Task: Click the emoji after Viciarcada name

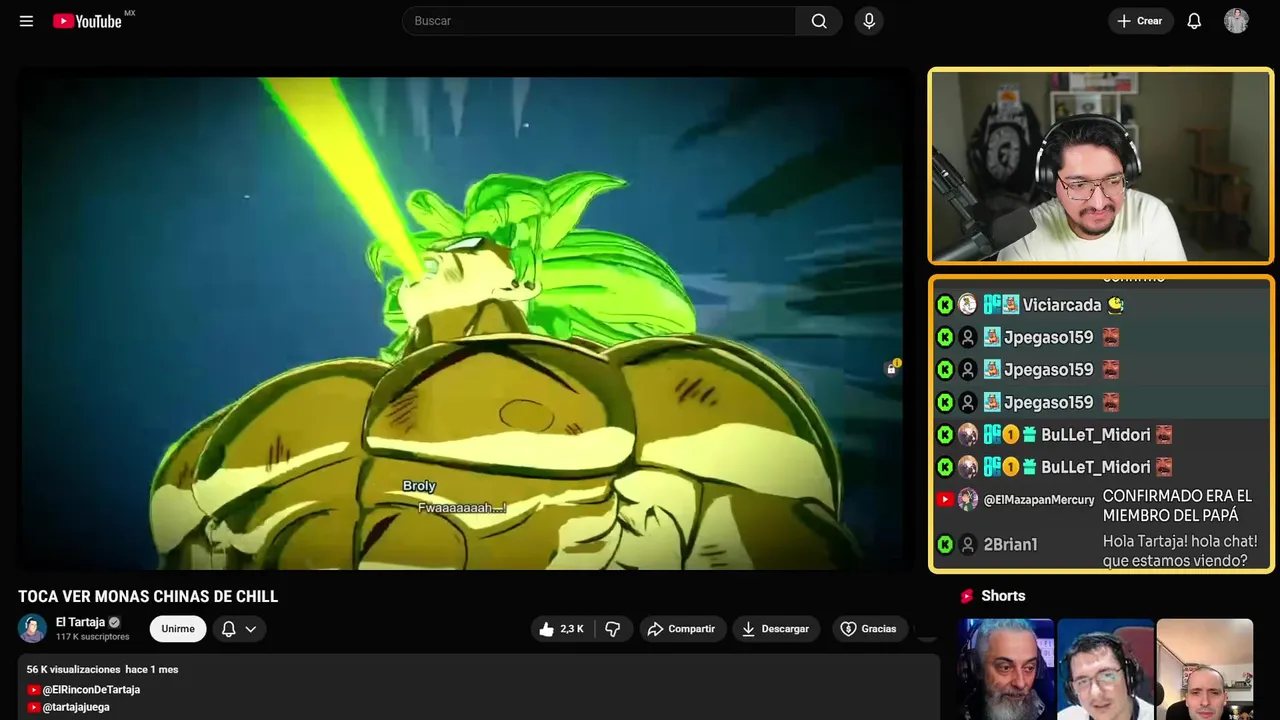Action: (x=1115, y=305)
